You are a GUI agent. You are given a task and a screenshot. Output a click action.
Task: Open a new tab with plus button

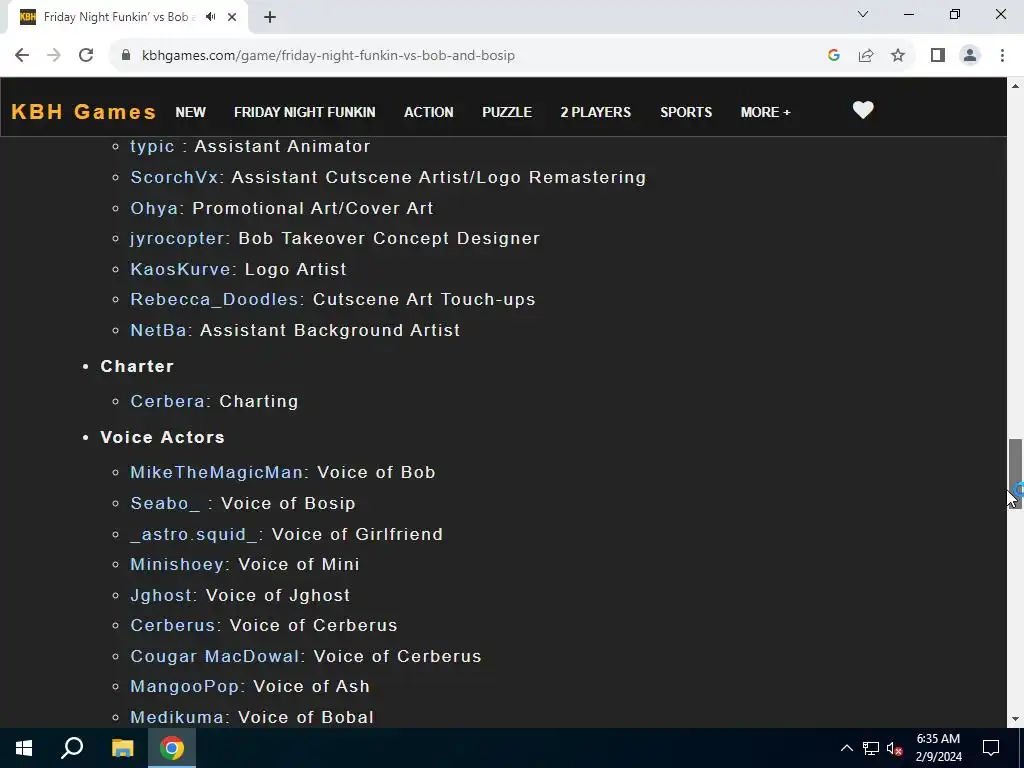point(270,17)
